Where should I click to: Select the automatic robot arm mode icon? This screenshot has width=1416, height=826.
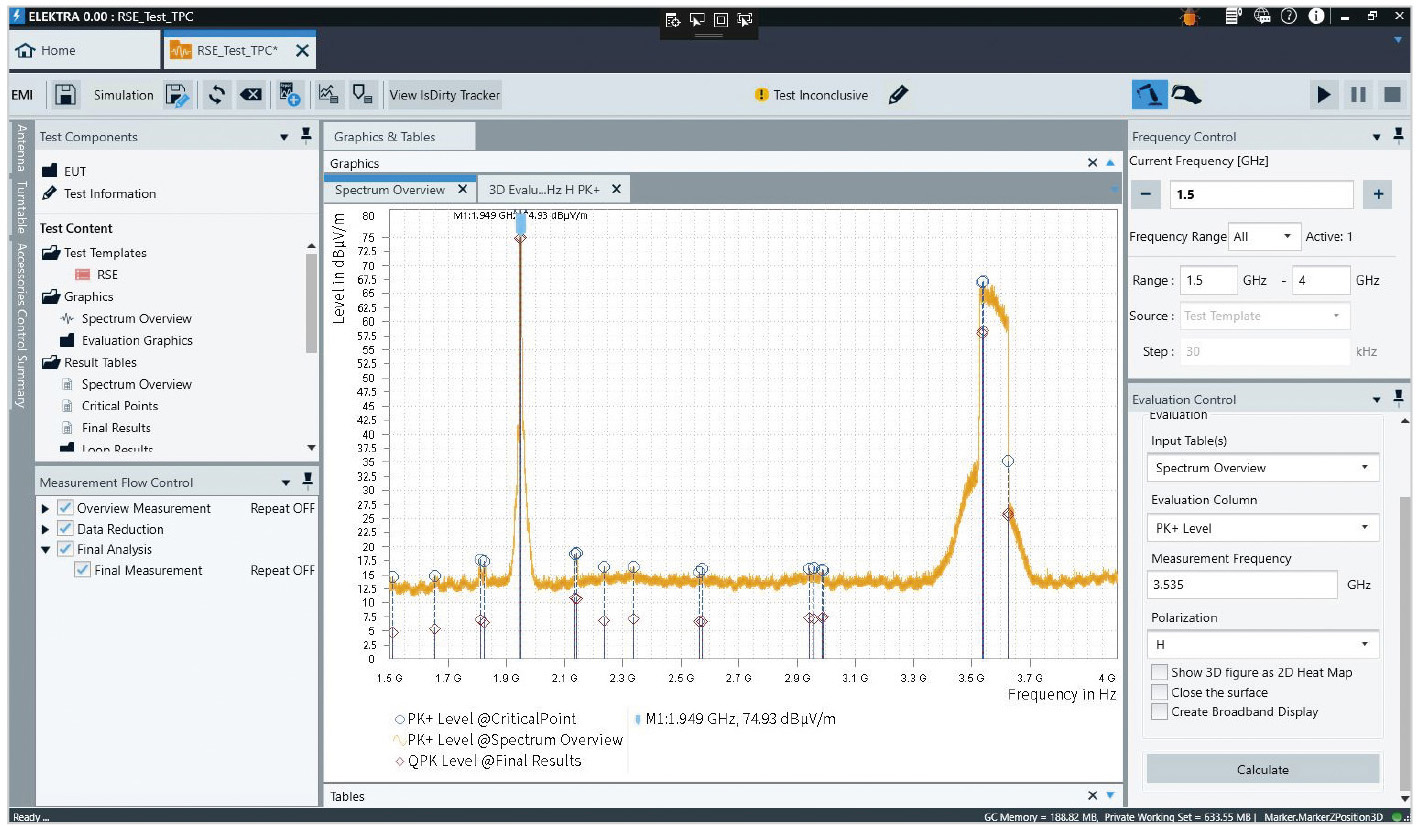pos(1150,95)
